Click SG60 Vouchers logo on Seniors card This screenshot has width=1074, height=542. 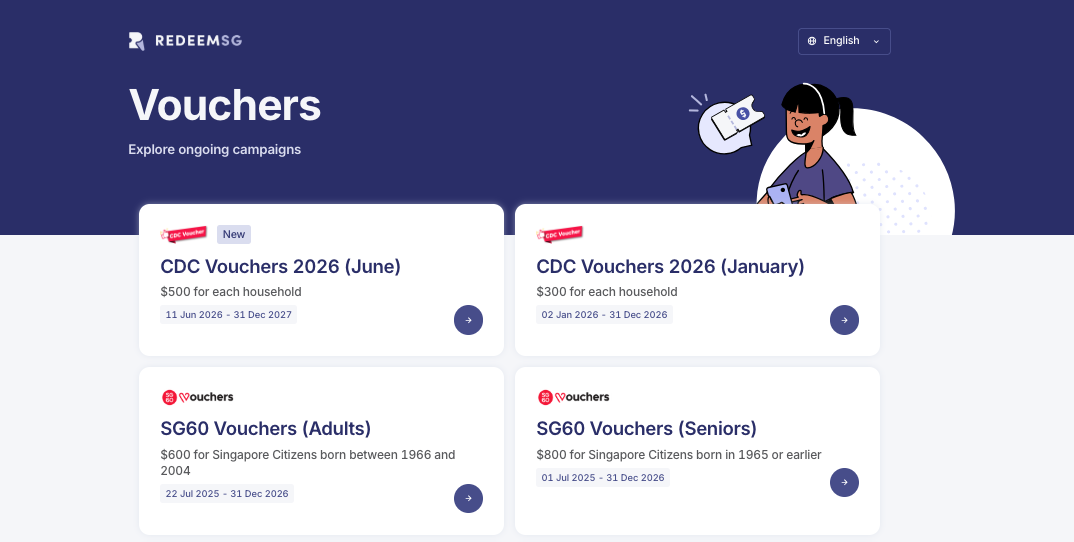(573, 397)
